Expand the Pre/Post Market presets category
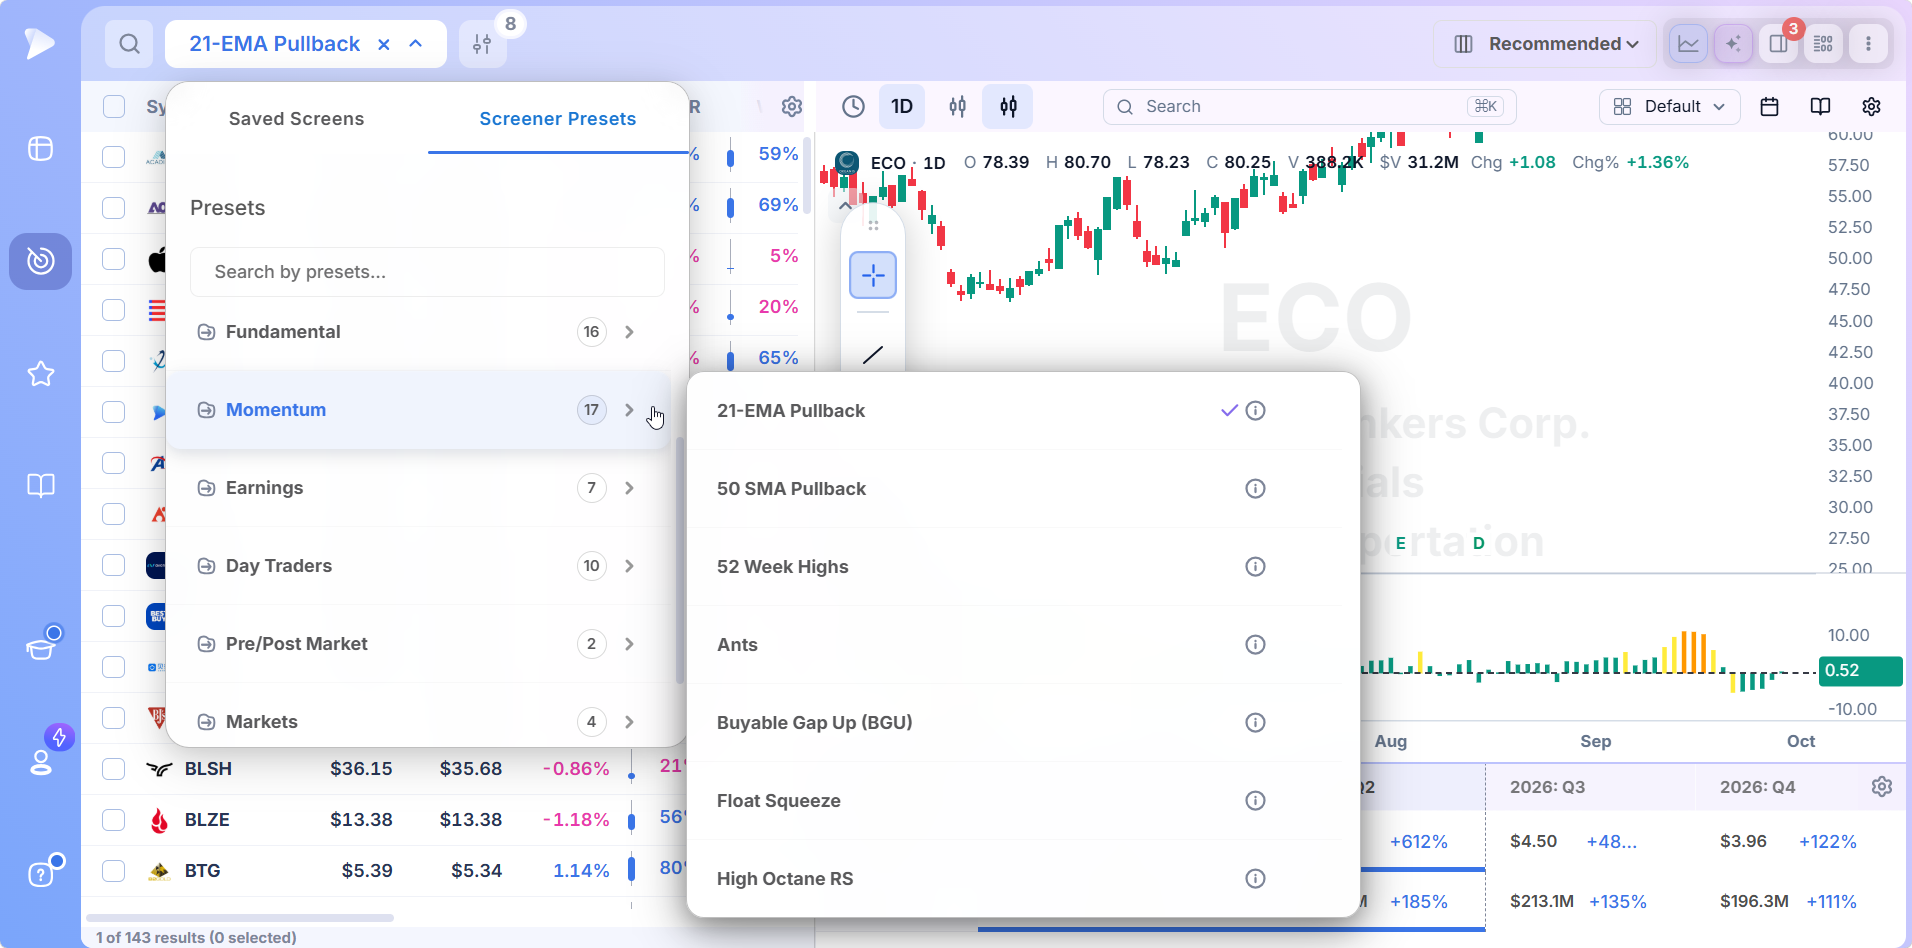Image resolution: width=1912 pixels, height=948 pixels. pyautogui.click(x=418, y=644)
